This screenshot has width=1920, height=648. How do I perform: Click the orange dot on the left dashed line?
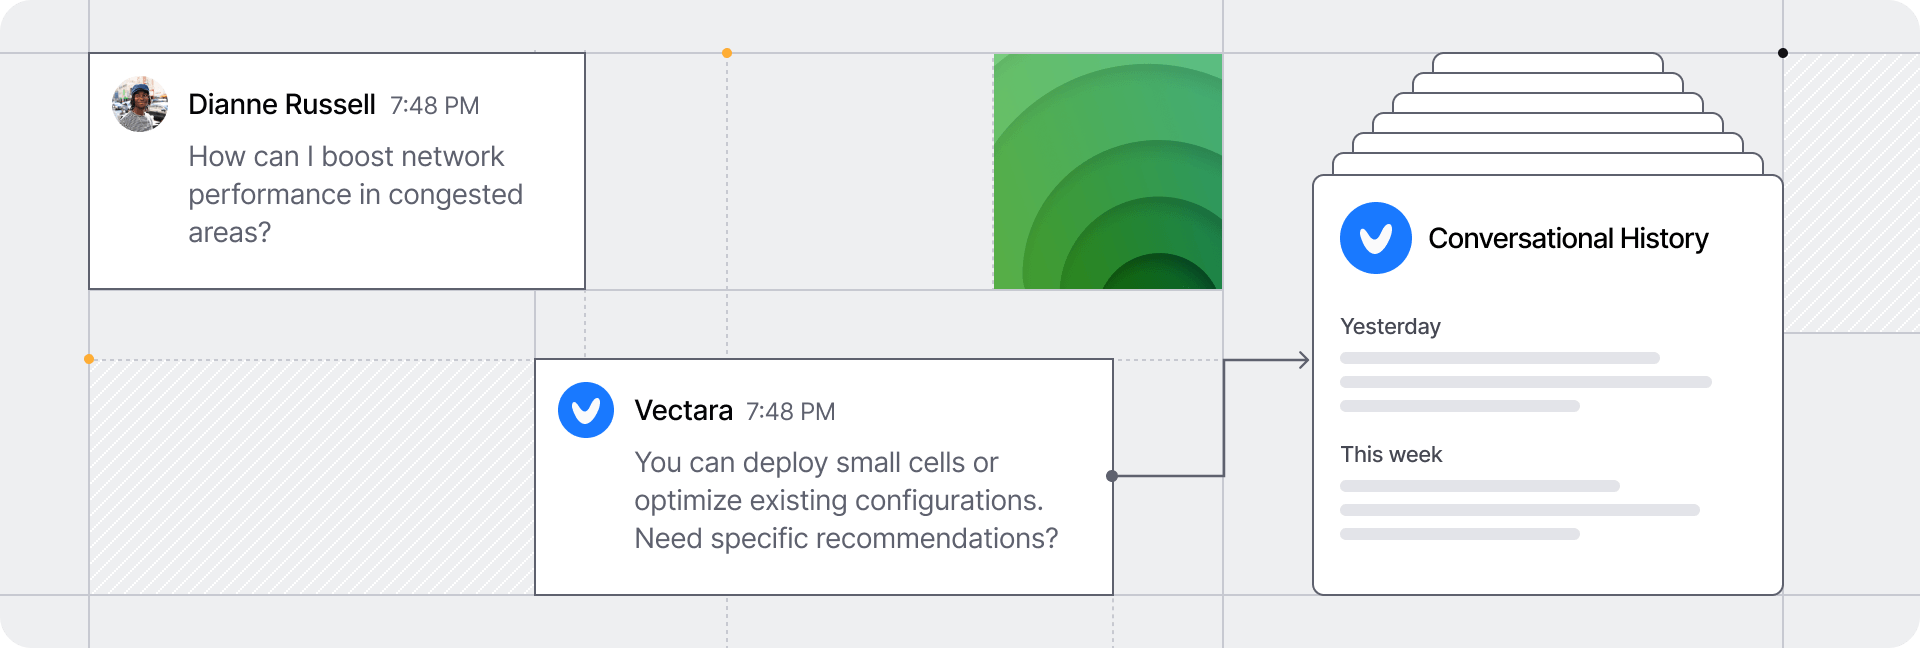click(89, 359)
